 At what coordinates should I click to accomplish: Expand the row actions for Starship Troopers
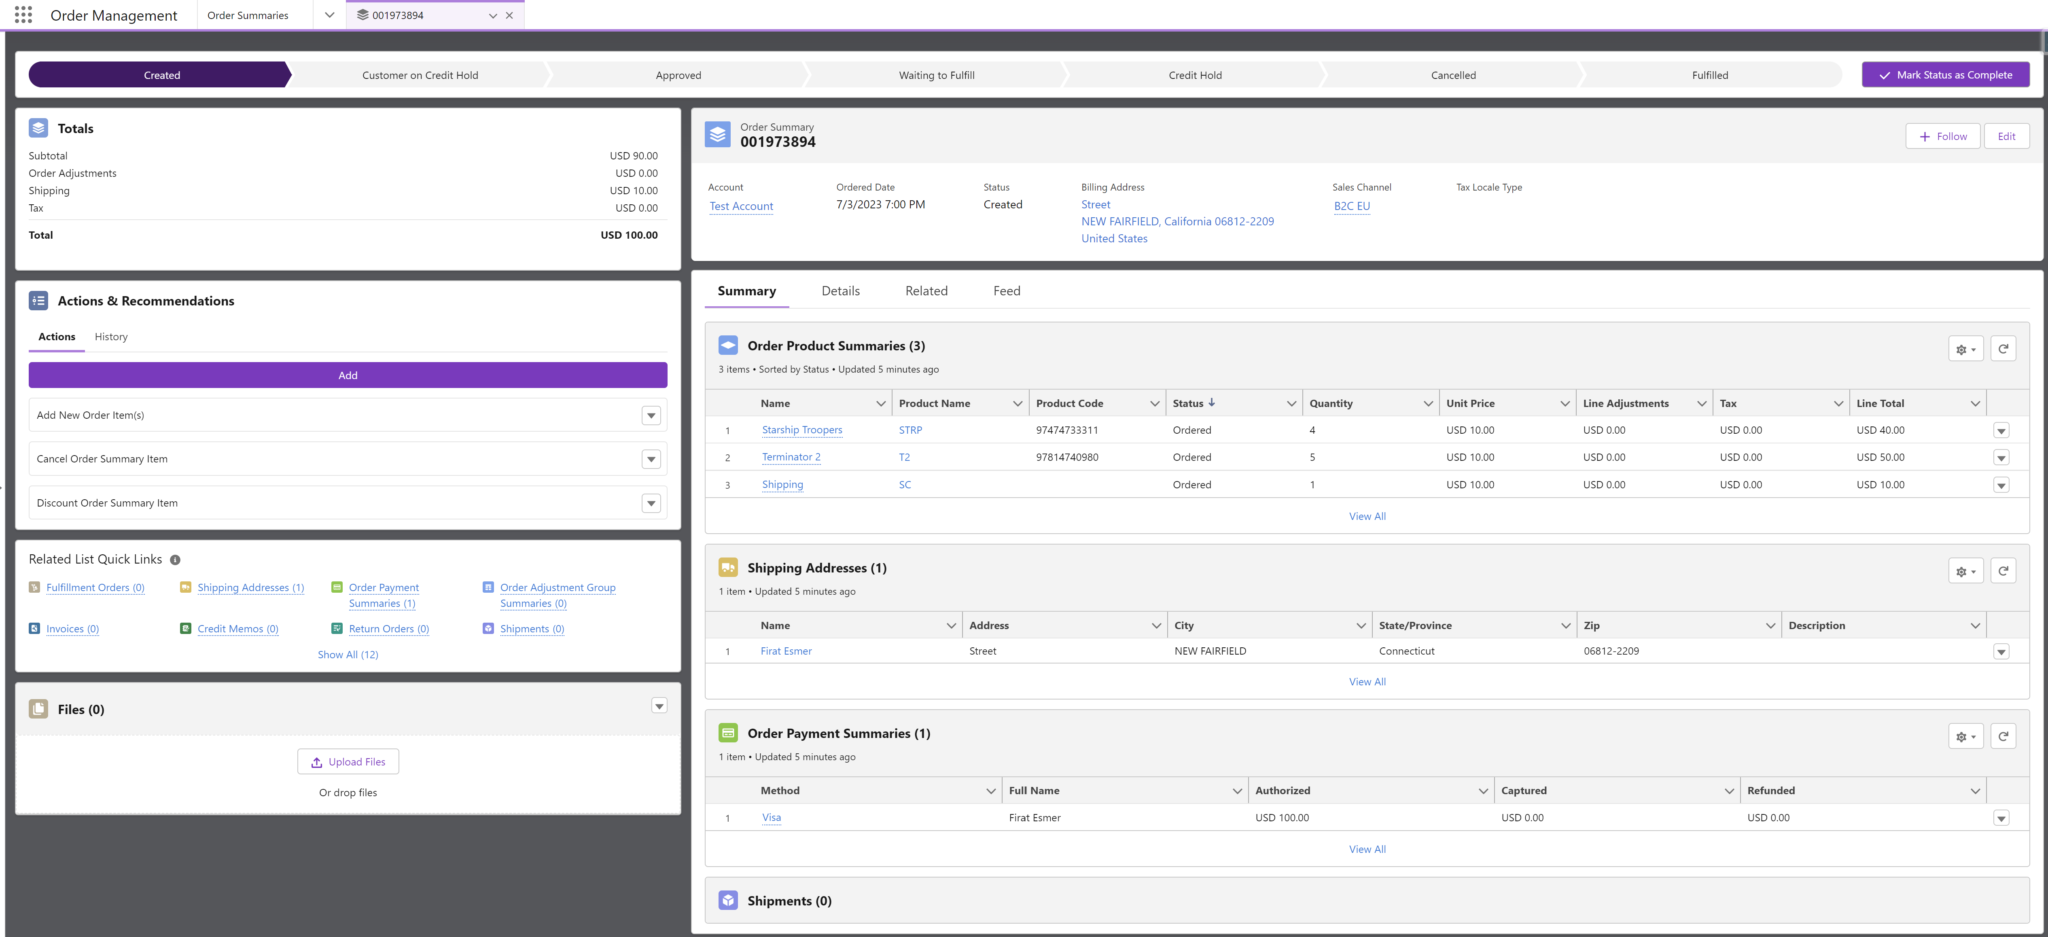click(x=2001, y=430)
